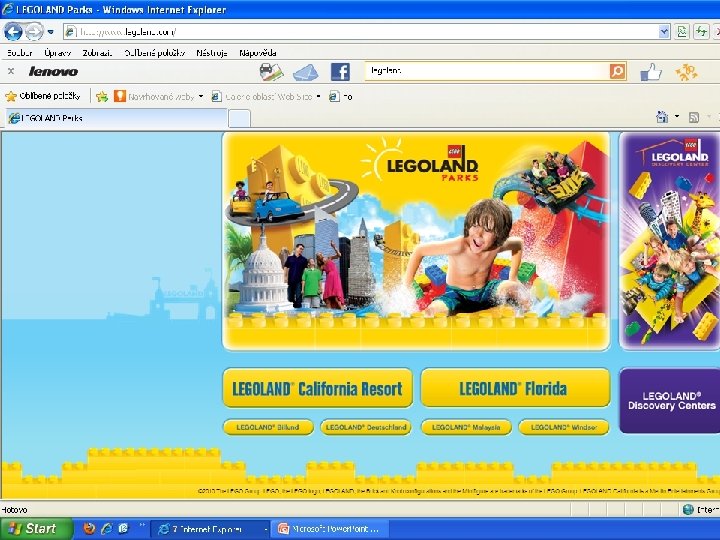Open a new blank tab

click(x=239, y=118)
